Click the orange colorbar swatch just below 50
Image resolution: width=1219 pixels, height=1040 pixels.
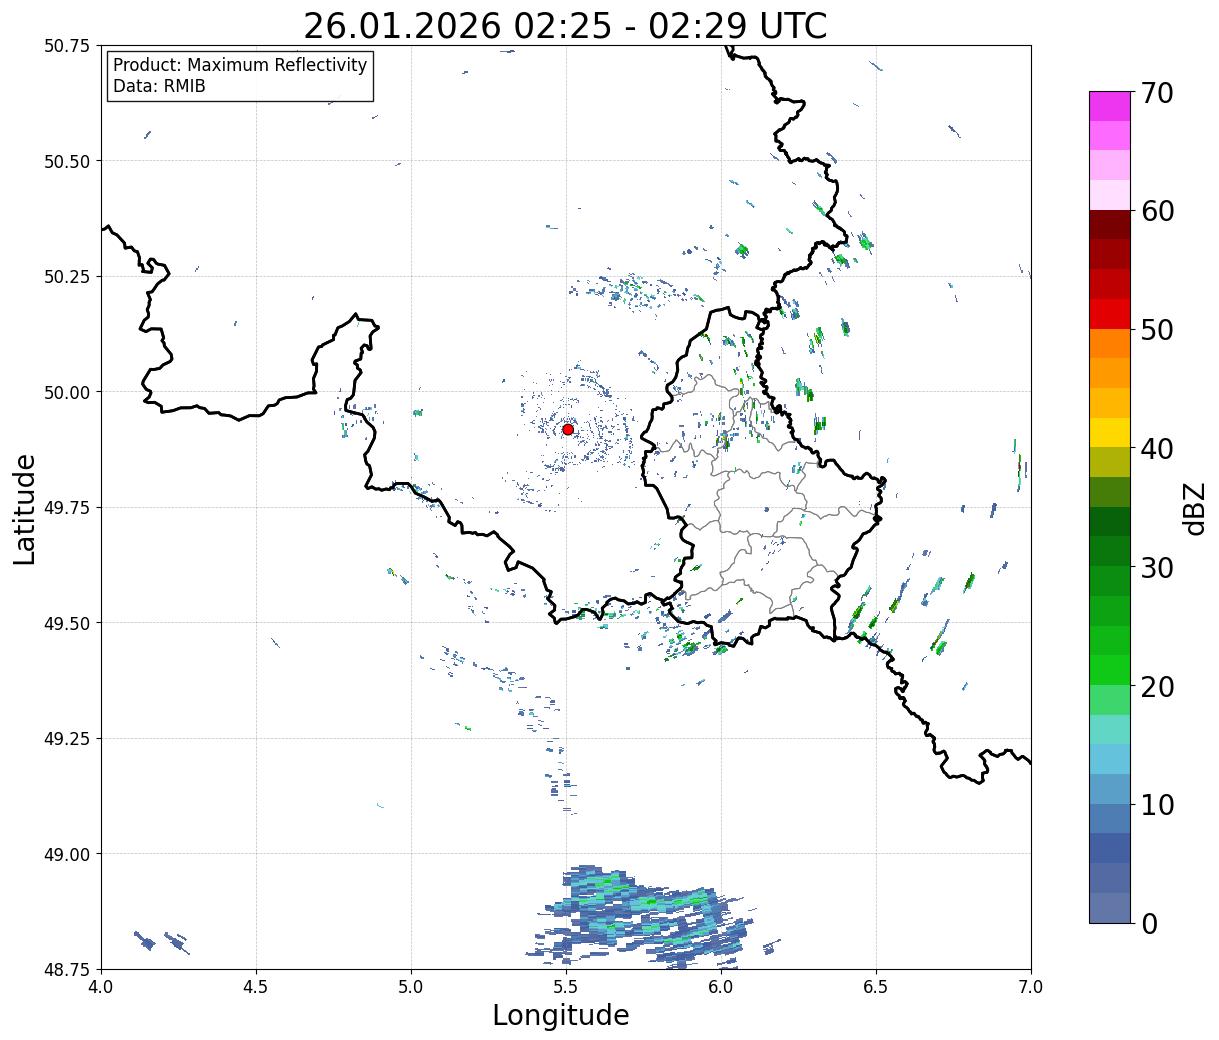(x=1110, y=343)
